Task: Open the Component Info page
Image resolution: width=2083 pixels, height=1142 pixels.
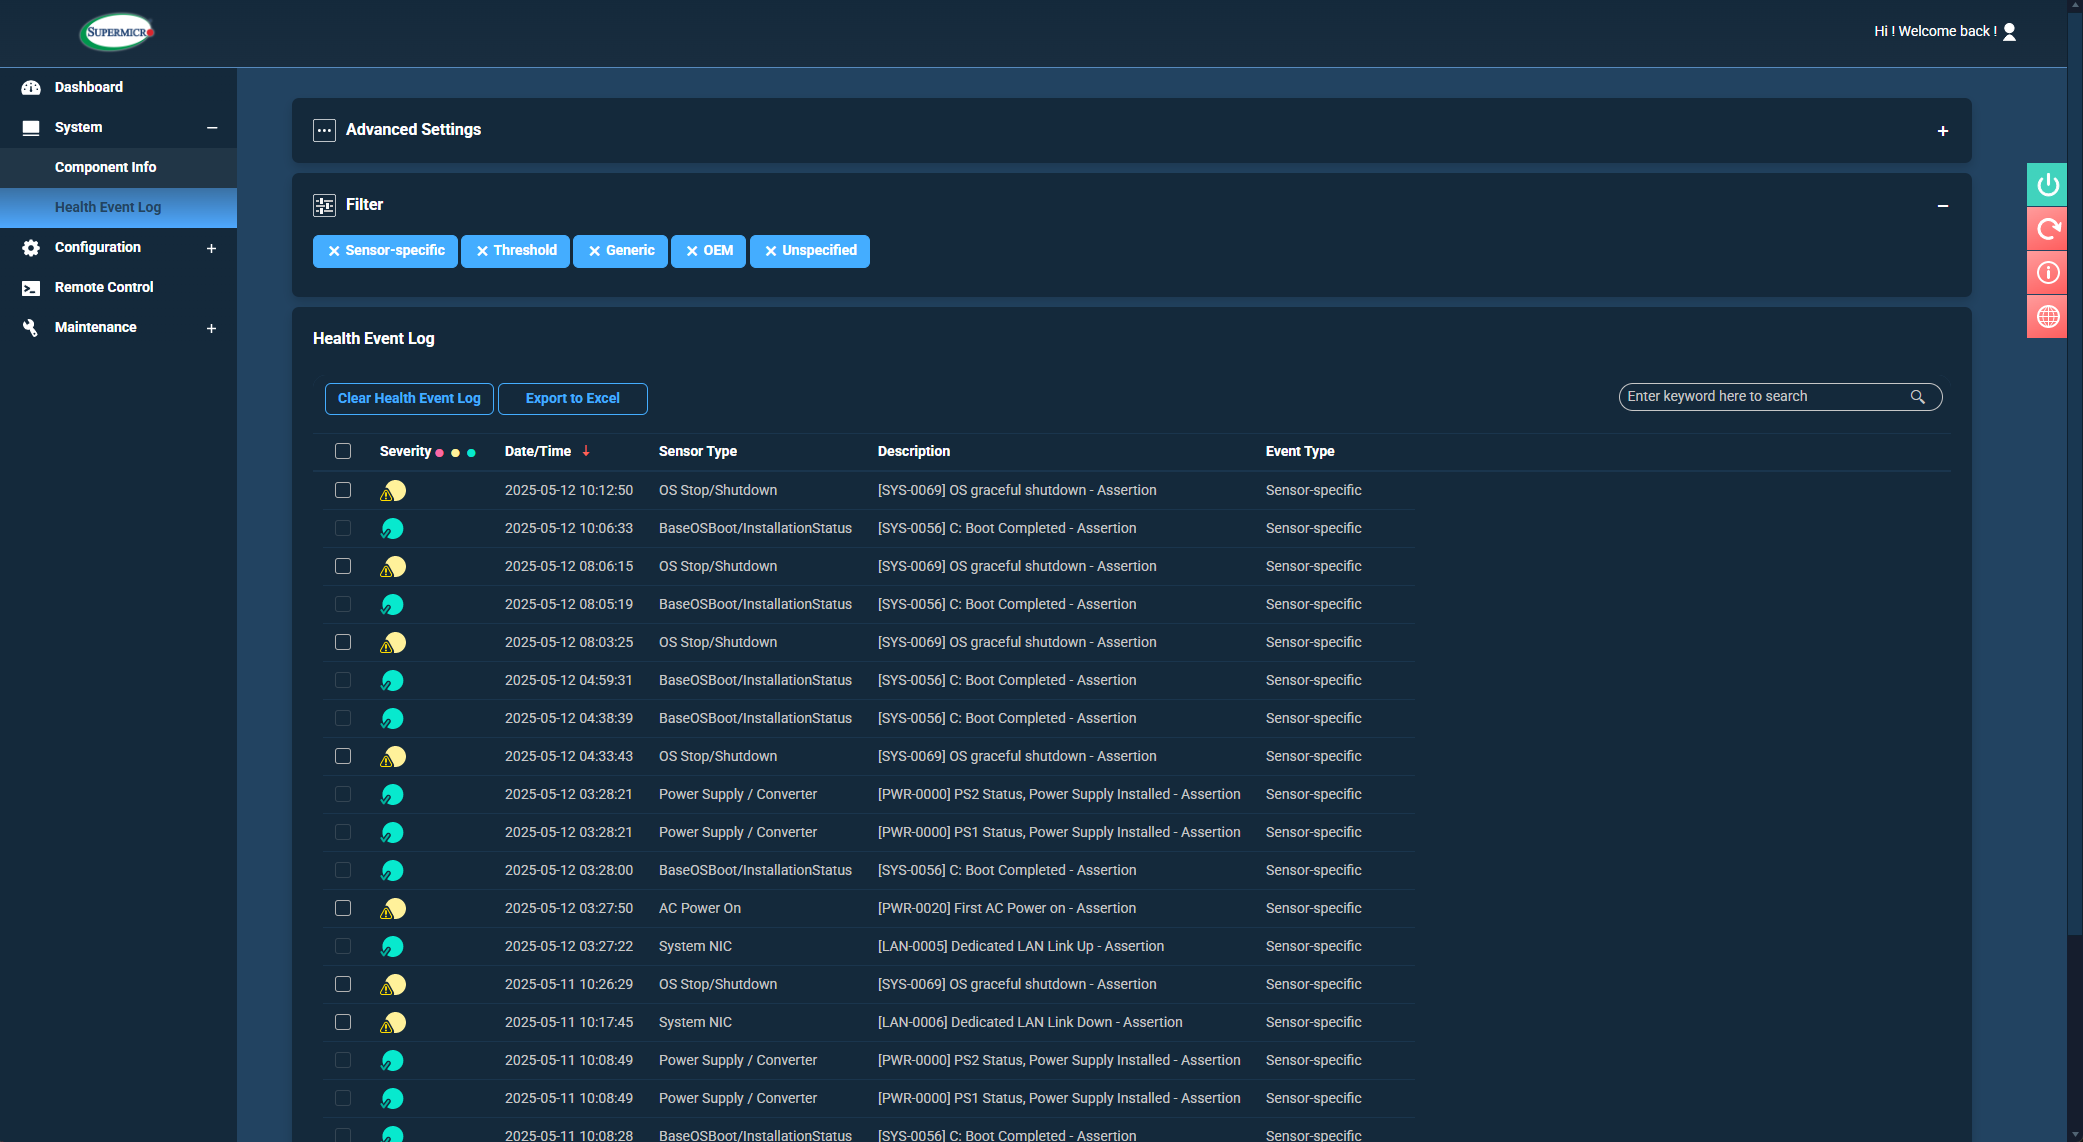Action: point(105,167)
